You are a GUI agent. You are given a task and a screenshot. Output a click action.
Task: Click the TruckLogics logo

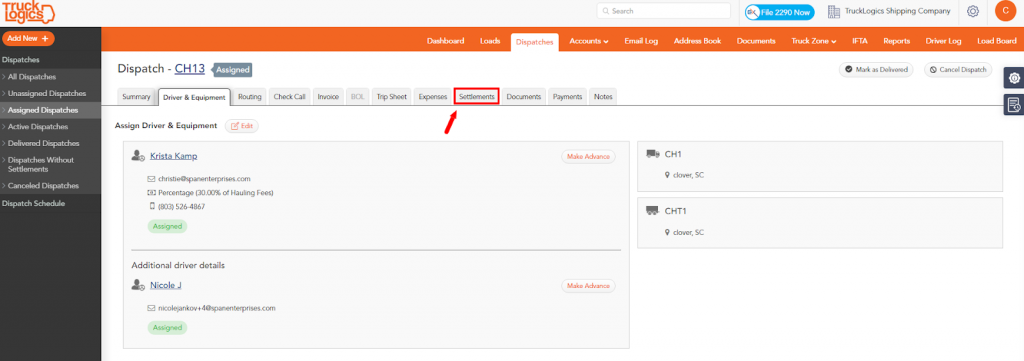pyautogui.click(x=29, y=13)
